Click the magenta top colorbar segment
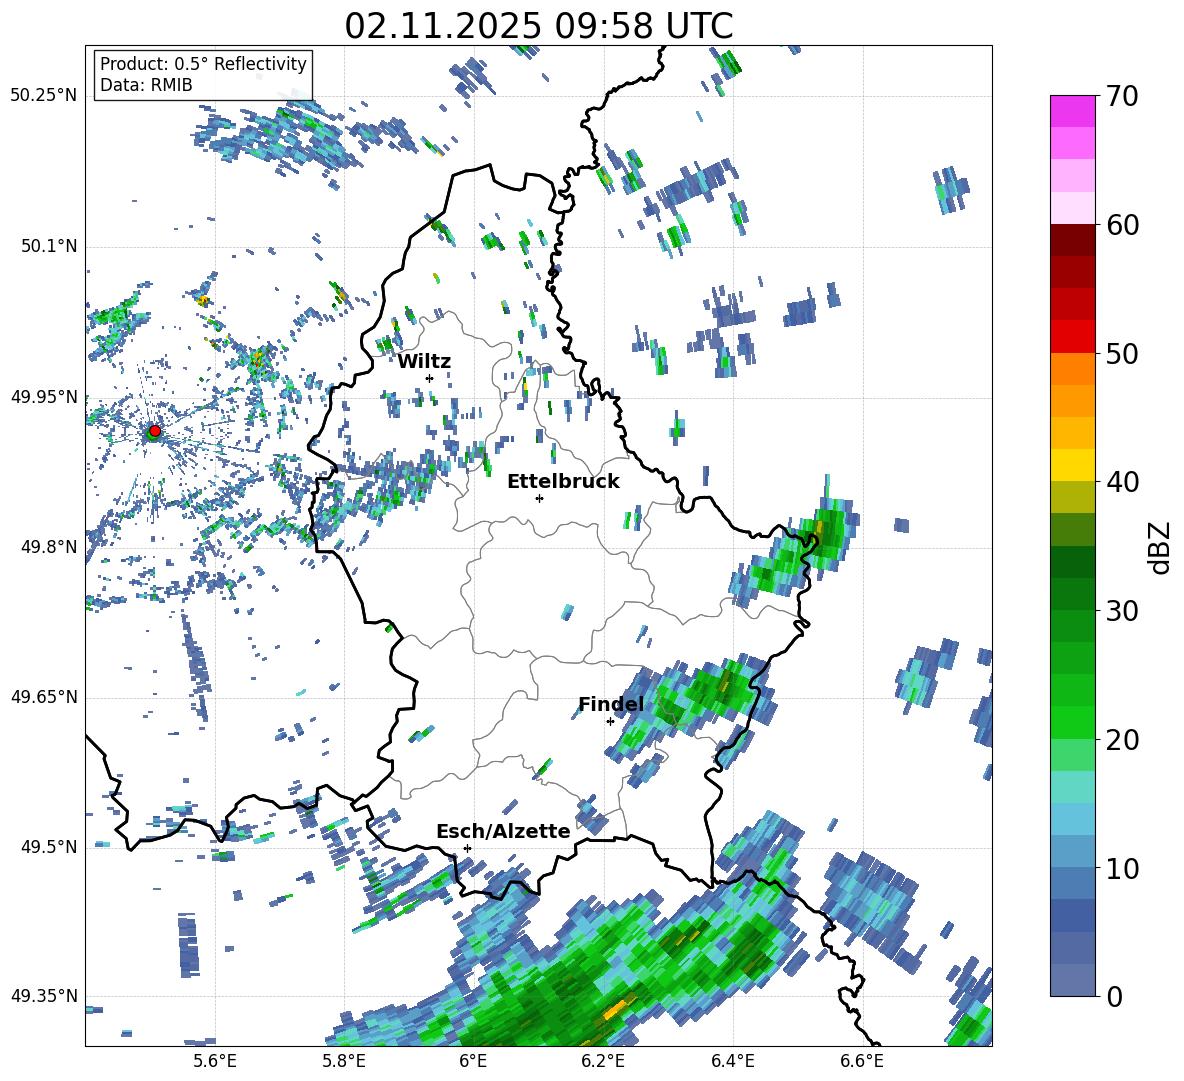Screen dimensions: 1184x1081 (x=1073, y=112)
